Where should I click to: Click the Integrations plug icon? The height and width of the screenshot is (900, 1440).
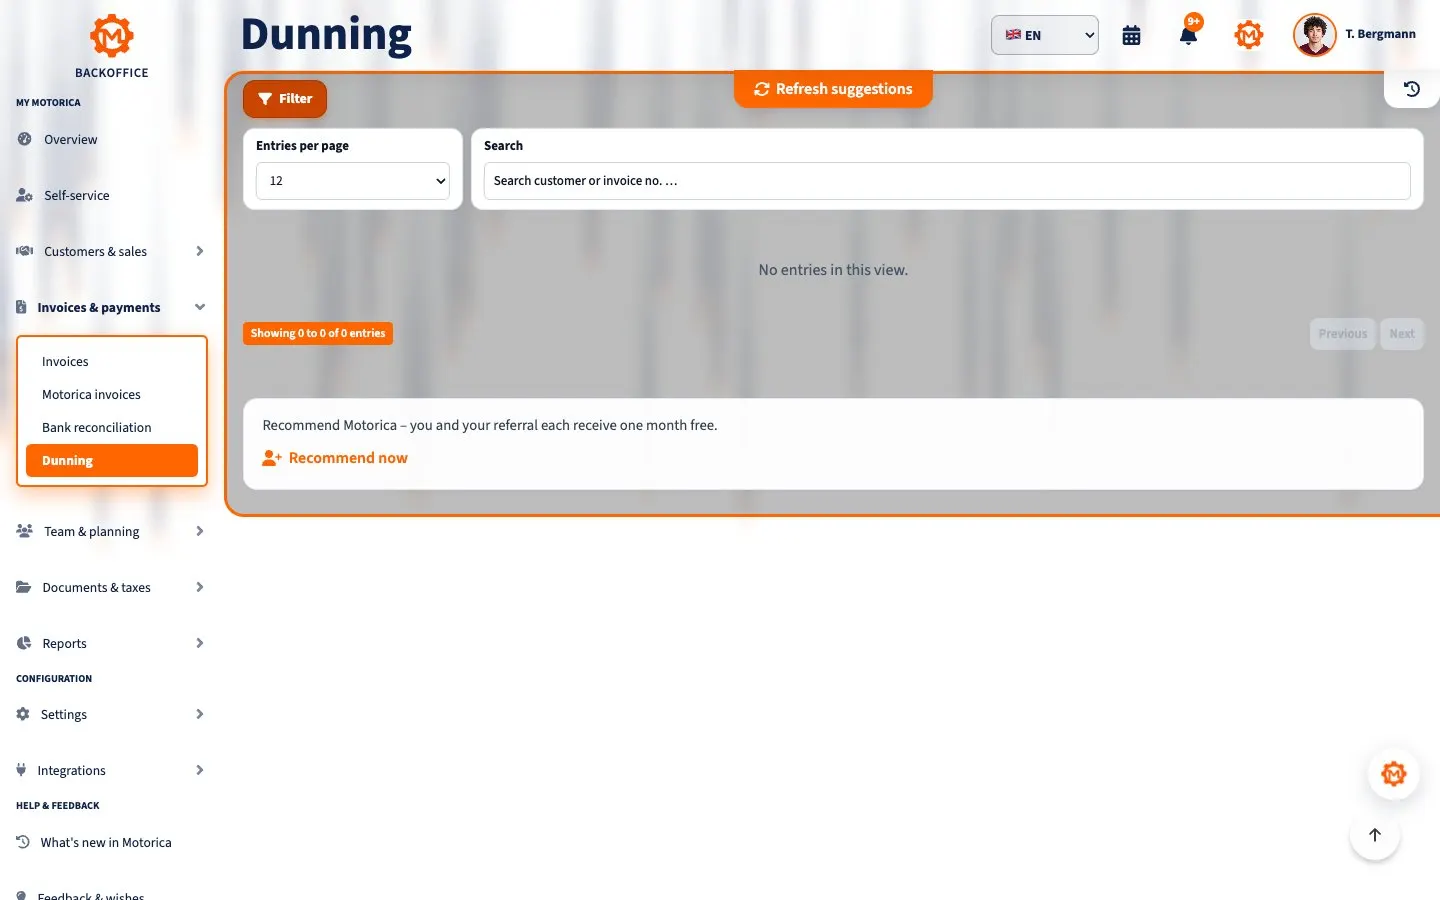pyautogui.click(x=21, y=770)
